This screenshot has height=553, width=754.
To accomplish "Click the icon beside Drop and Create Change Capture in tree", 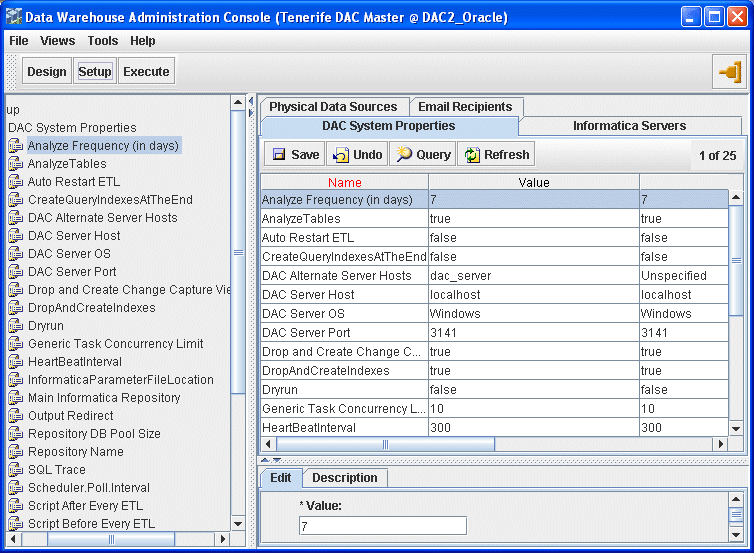I will click(15, 290).
